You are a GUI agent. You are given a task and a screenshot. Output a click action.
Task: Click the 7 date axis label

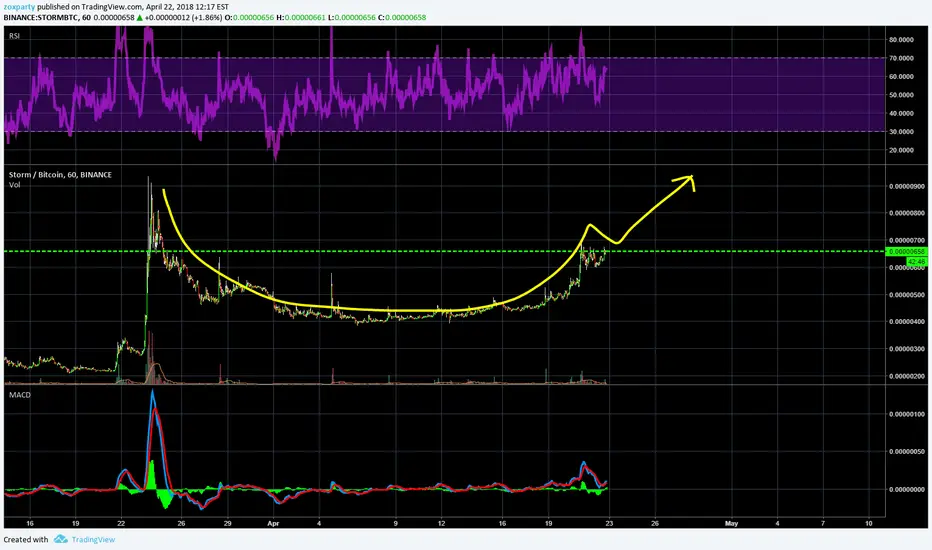coord(823,524)
